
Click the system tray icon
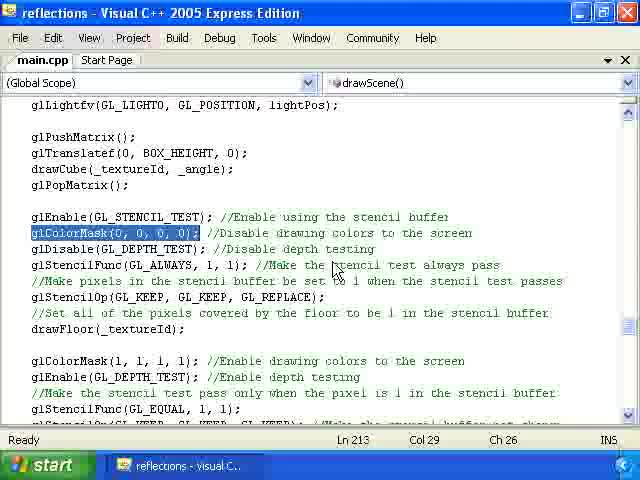[x=624, y=466]
